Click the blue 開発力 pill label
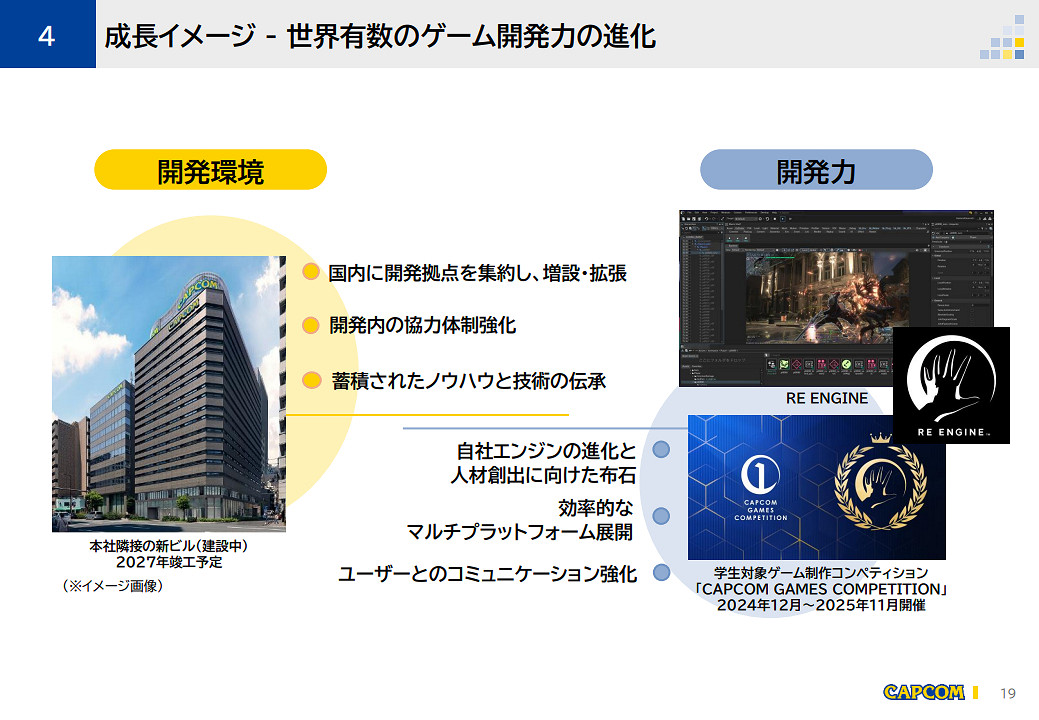Screen dimensions: 1039x720 pyautogui.click(x=816, y=170)
